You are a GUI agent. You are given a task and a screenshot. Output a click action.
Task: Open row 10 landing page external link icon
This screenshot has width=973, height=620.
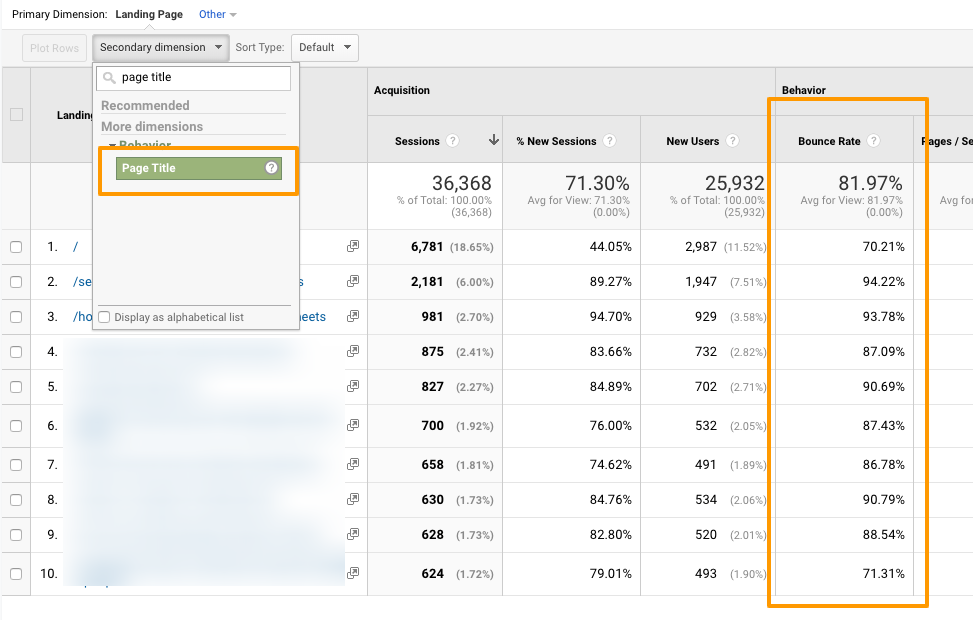(352, 573)
